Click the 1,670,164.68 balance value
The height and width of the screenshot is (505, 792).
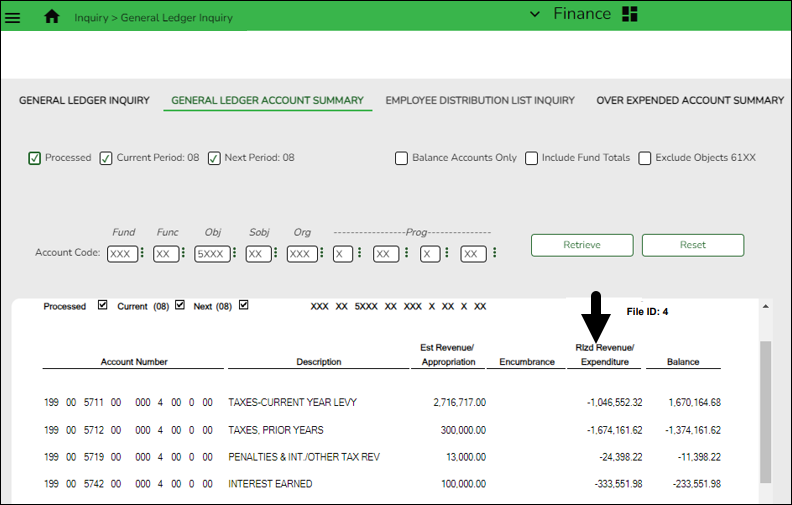695,402
